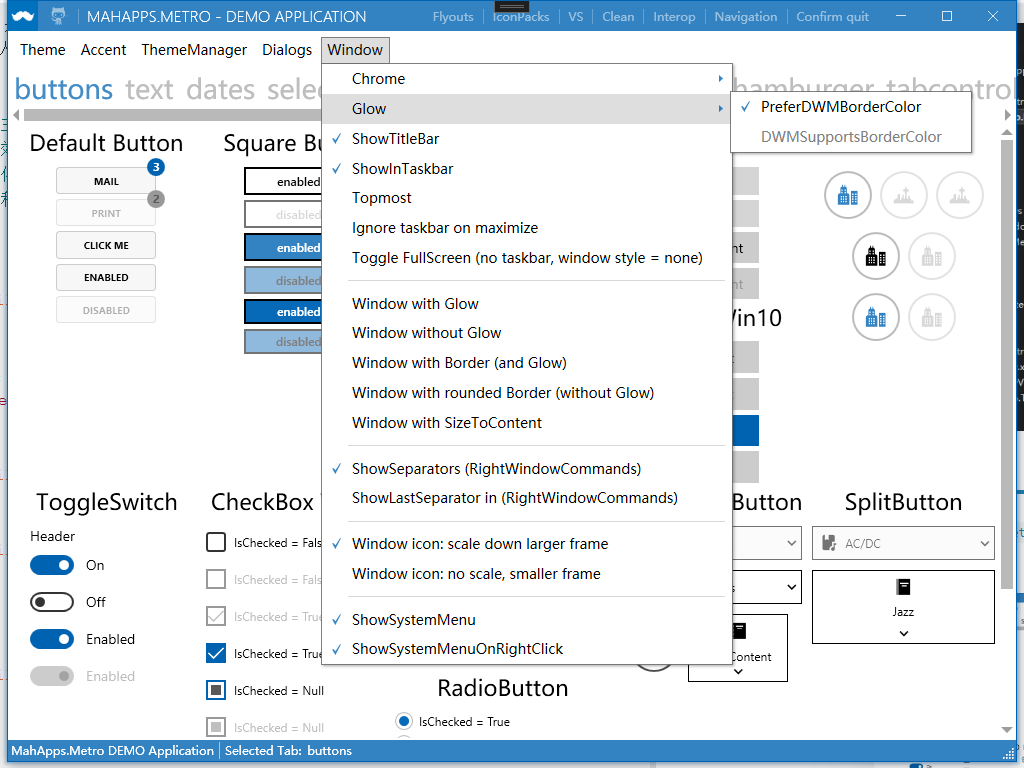Select the 'IsChecked = True' radio button
The image size is (1024, 768).
tap(404, 721)
